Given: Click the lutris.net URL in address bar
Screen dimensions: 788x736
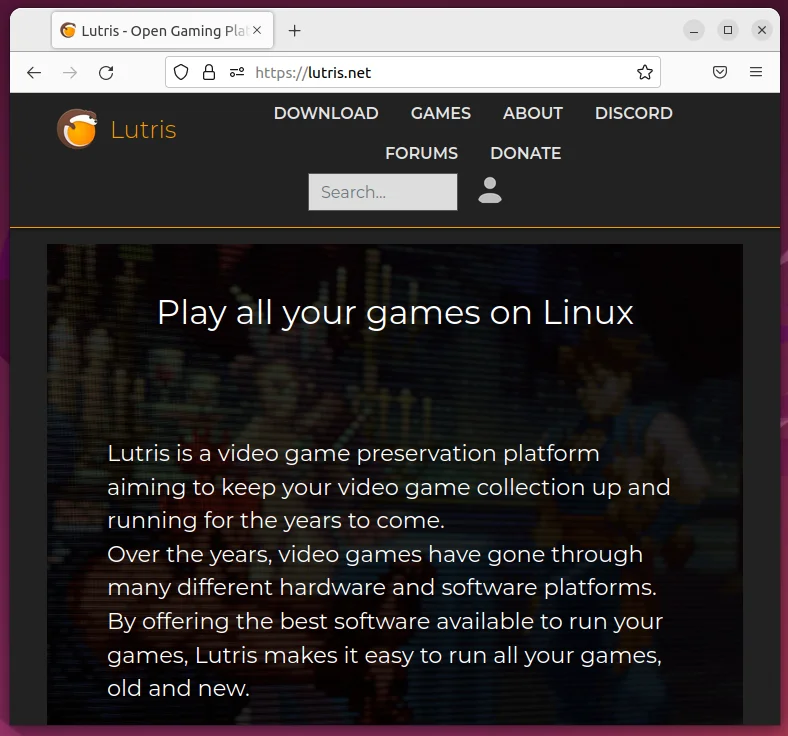Looking at the screenshot, I should (x=313, y=73).
